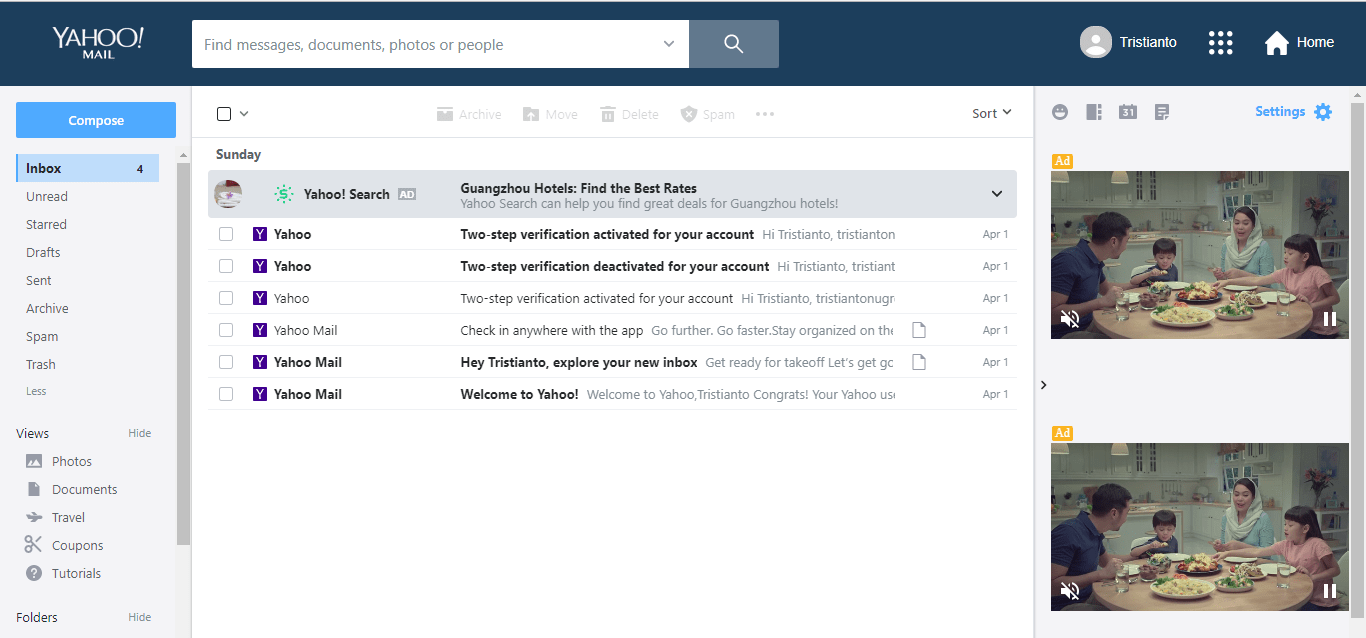The width and height of the screenshot is (1366, 638).
Task: Select the Inbox folder
Action: [88, 168]
